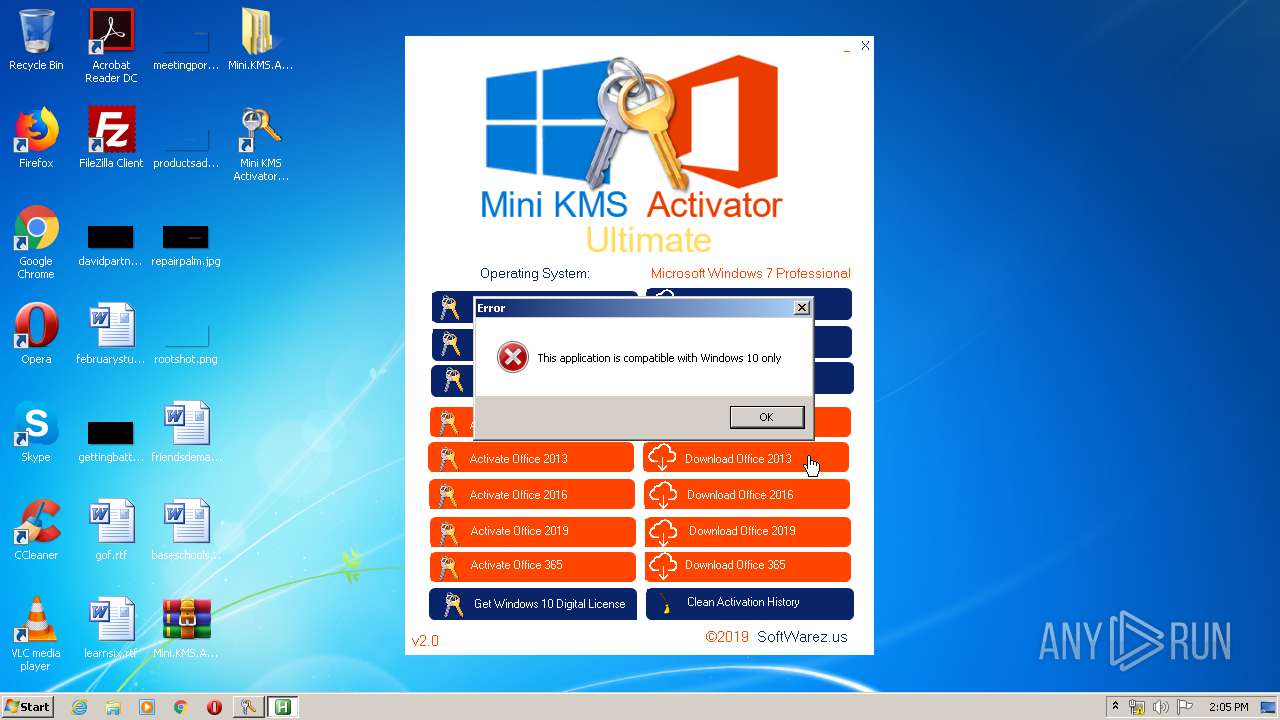
Task: Select the FileZilla Client desktop icon
Action: click(111, 138)
